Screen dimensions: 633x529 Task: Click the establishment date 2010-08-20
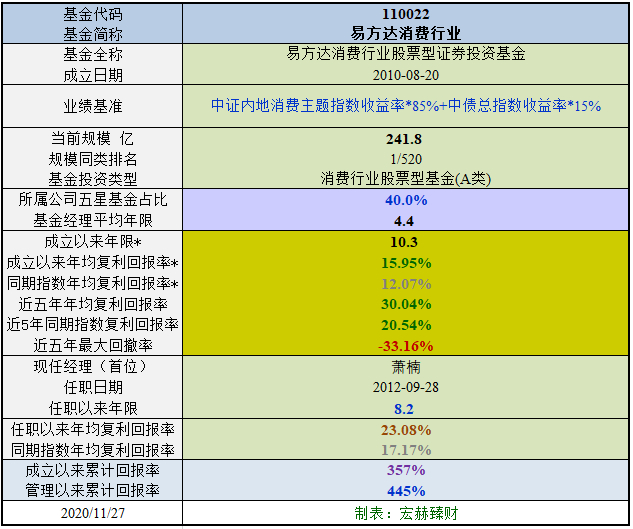pyautogui.click(x=406, y=76)
